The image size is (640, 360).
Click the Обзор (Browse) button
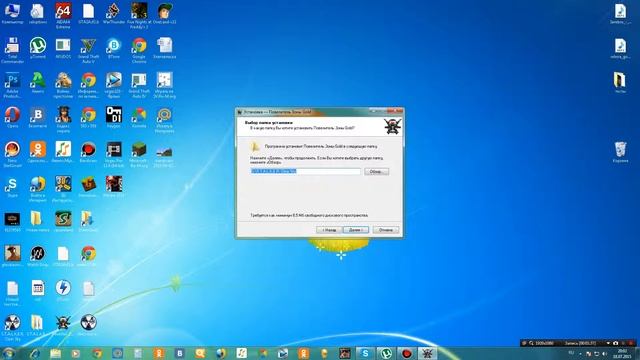[x=376, y=171]
